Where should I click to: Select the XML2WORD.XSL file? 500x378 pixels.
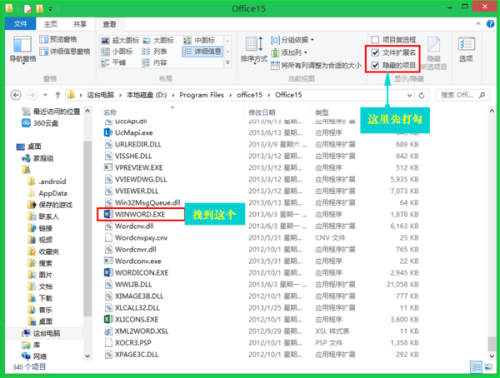coord(141,331)
